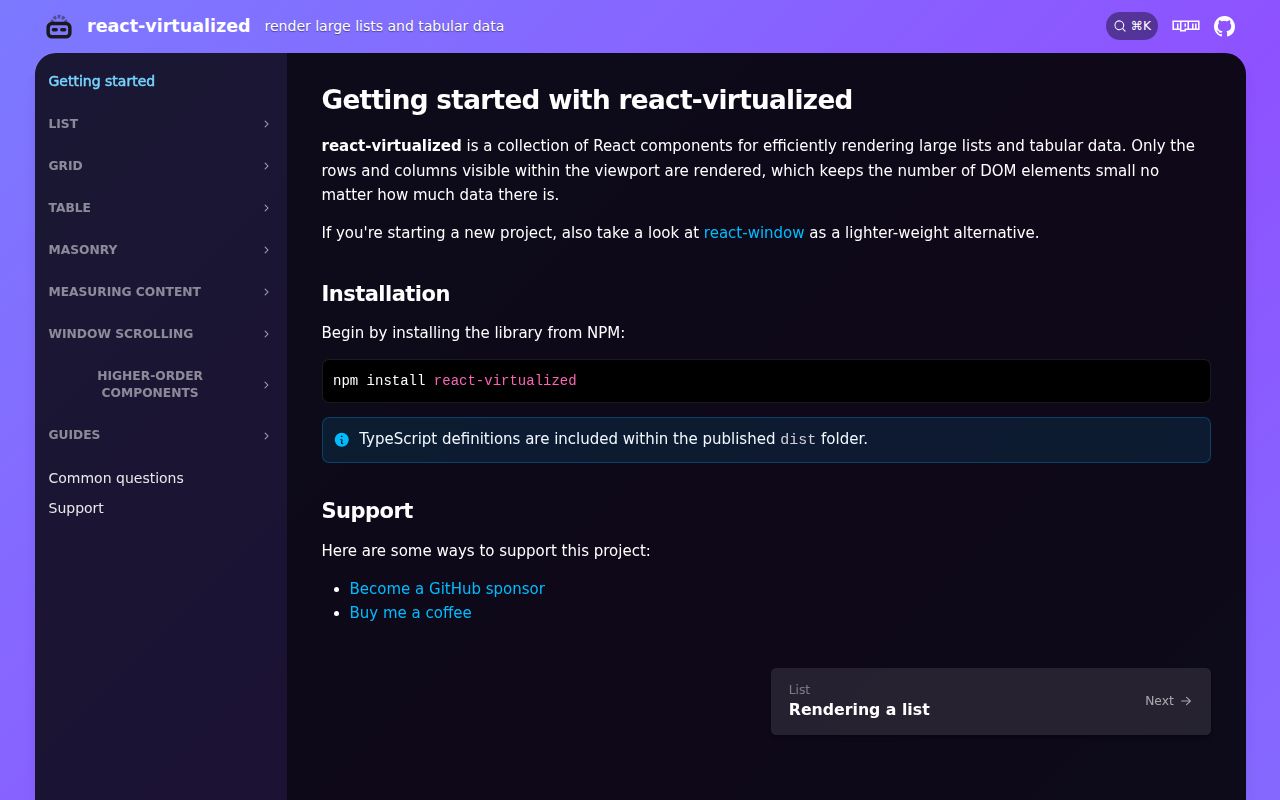Click the npm install code block
The image size is (1280, 800).
tap(766, 381)
